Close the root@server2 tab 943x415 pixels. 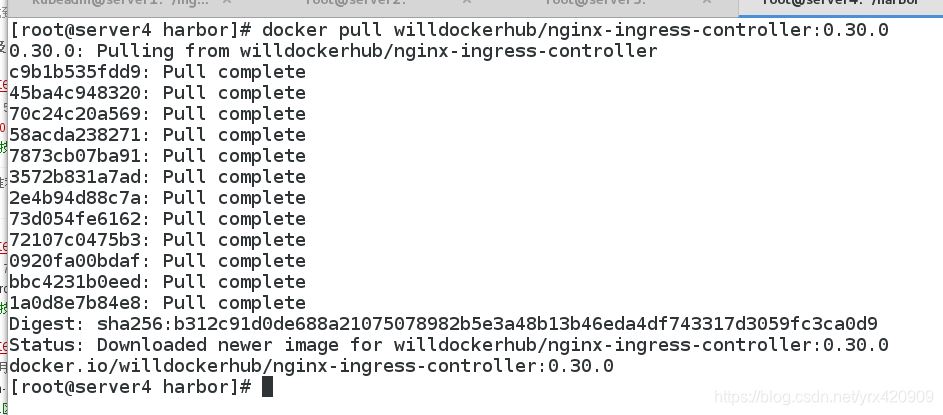(467, 3)
